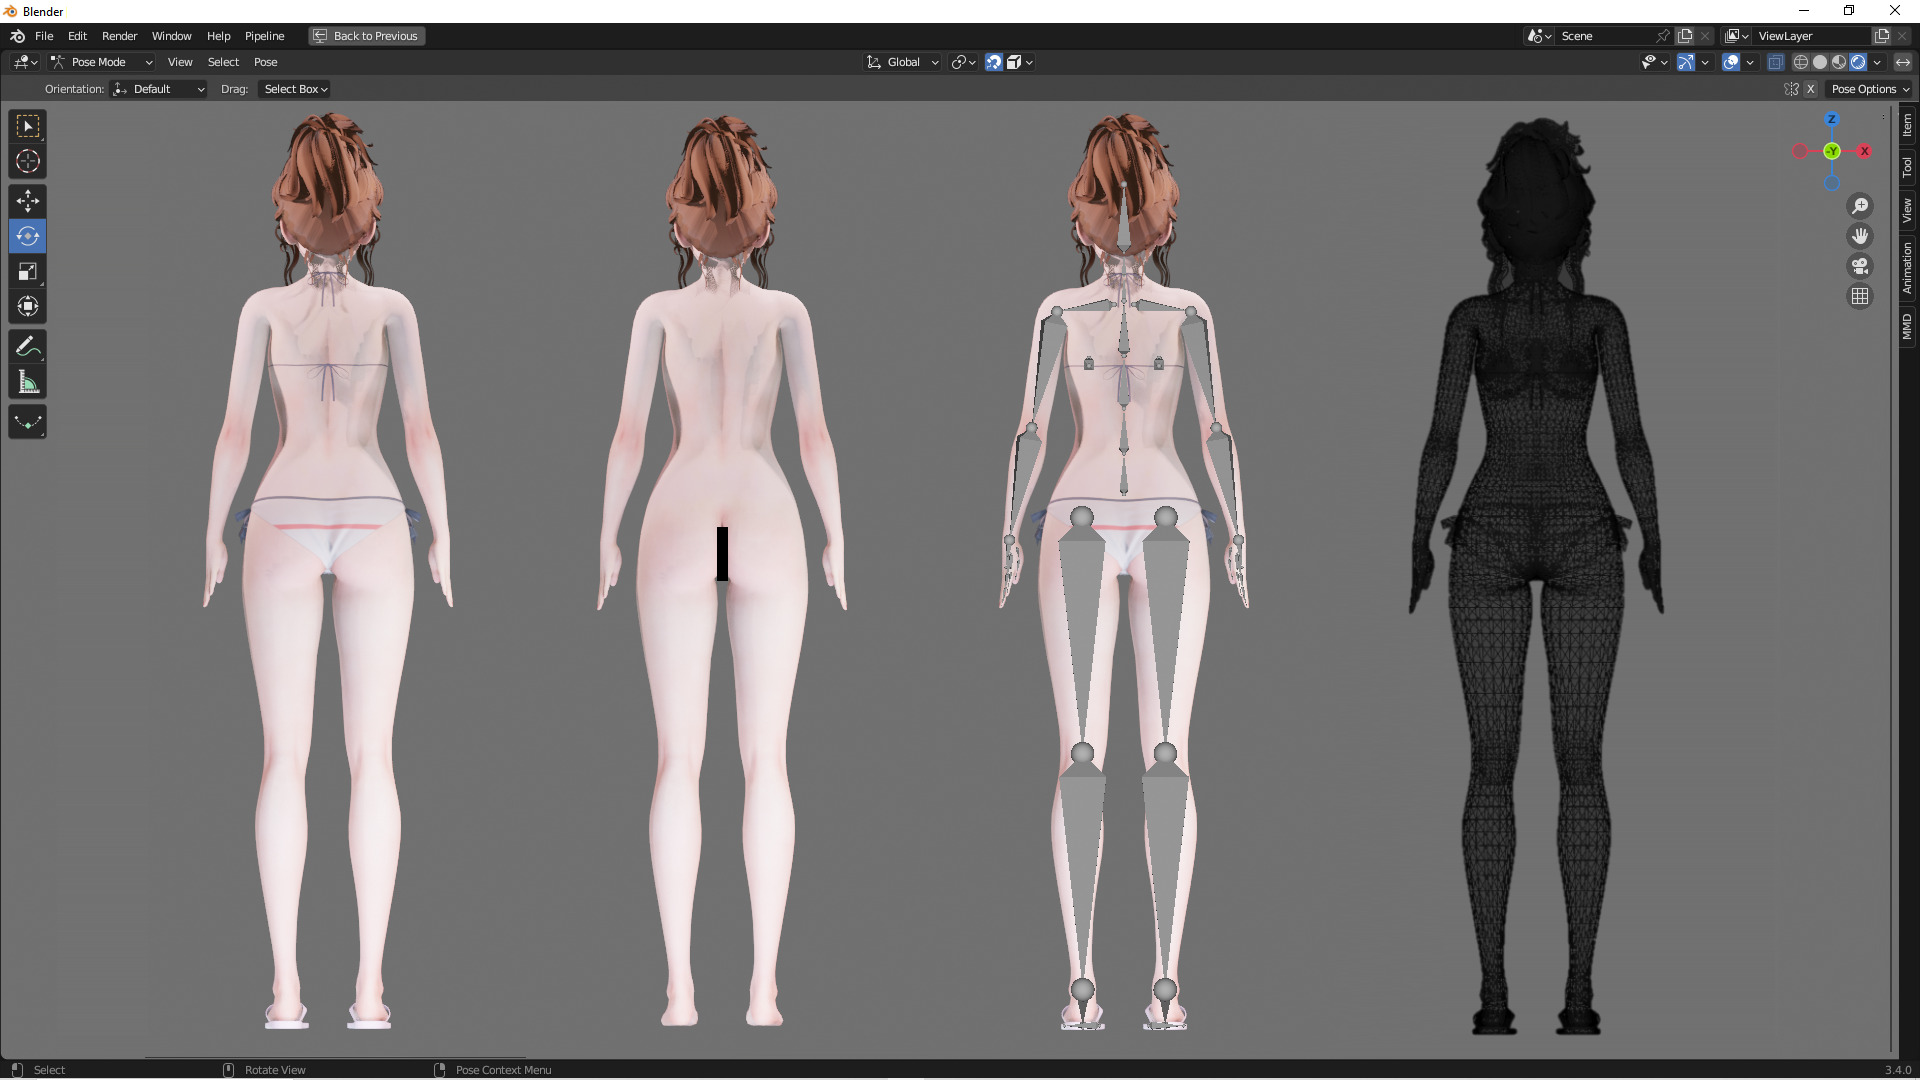The height and width of the screenshot is (1080, 1920).
Task: Choose the Measure tool
Action: click(x=28, y=382)
